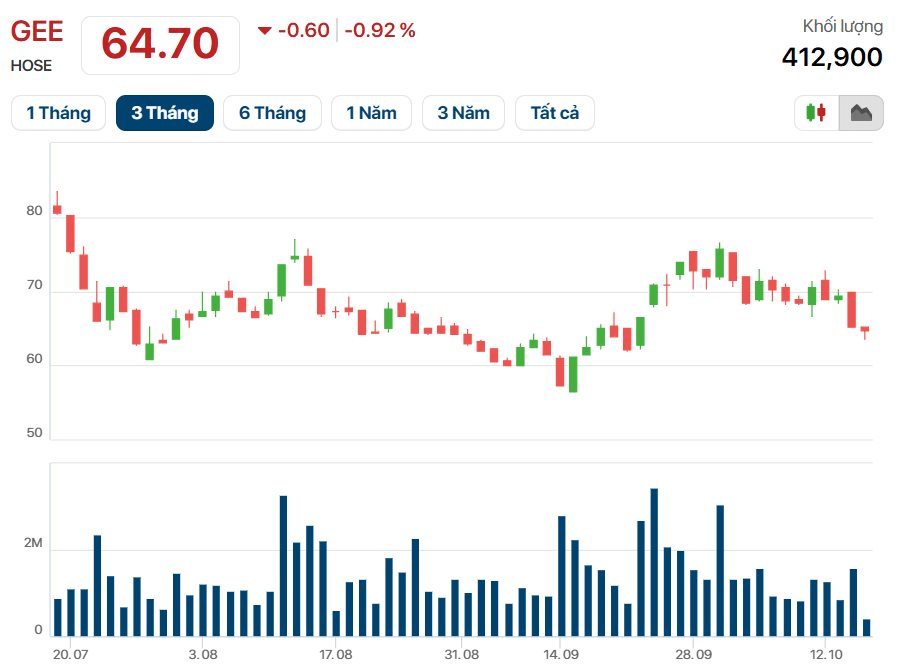This screenshot has height=664, width=904.
Task: Switch to candlestick chart view icon
Action: point(816,112)
